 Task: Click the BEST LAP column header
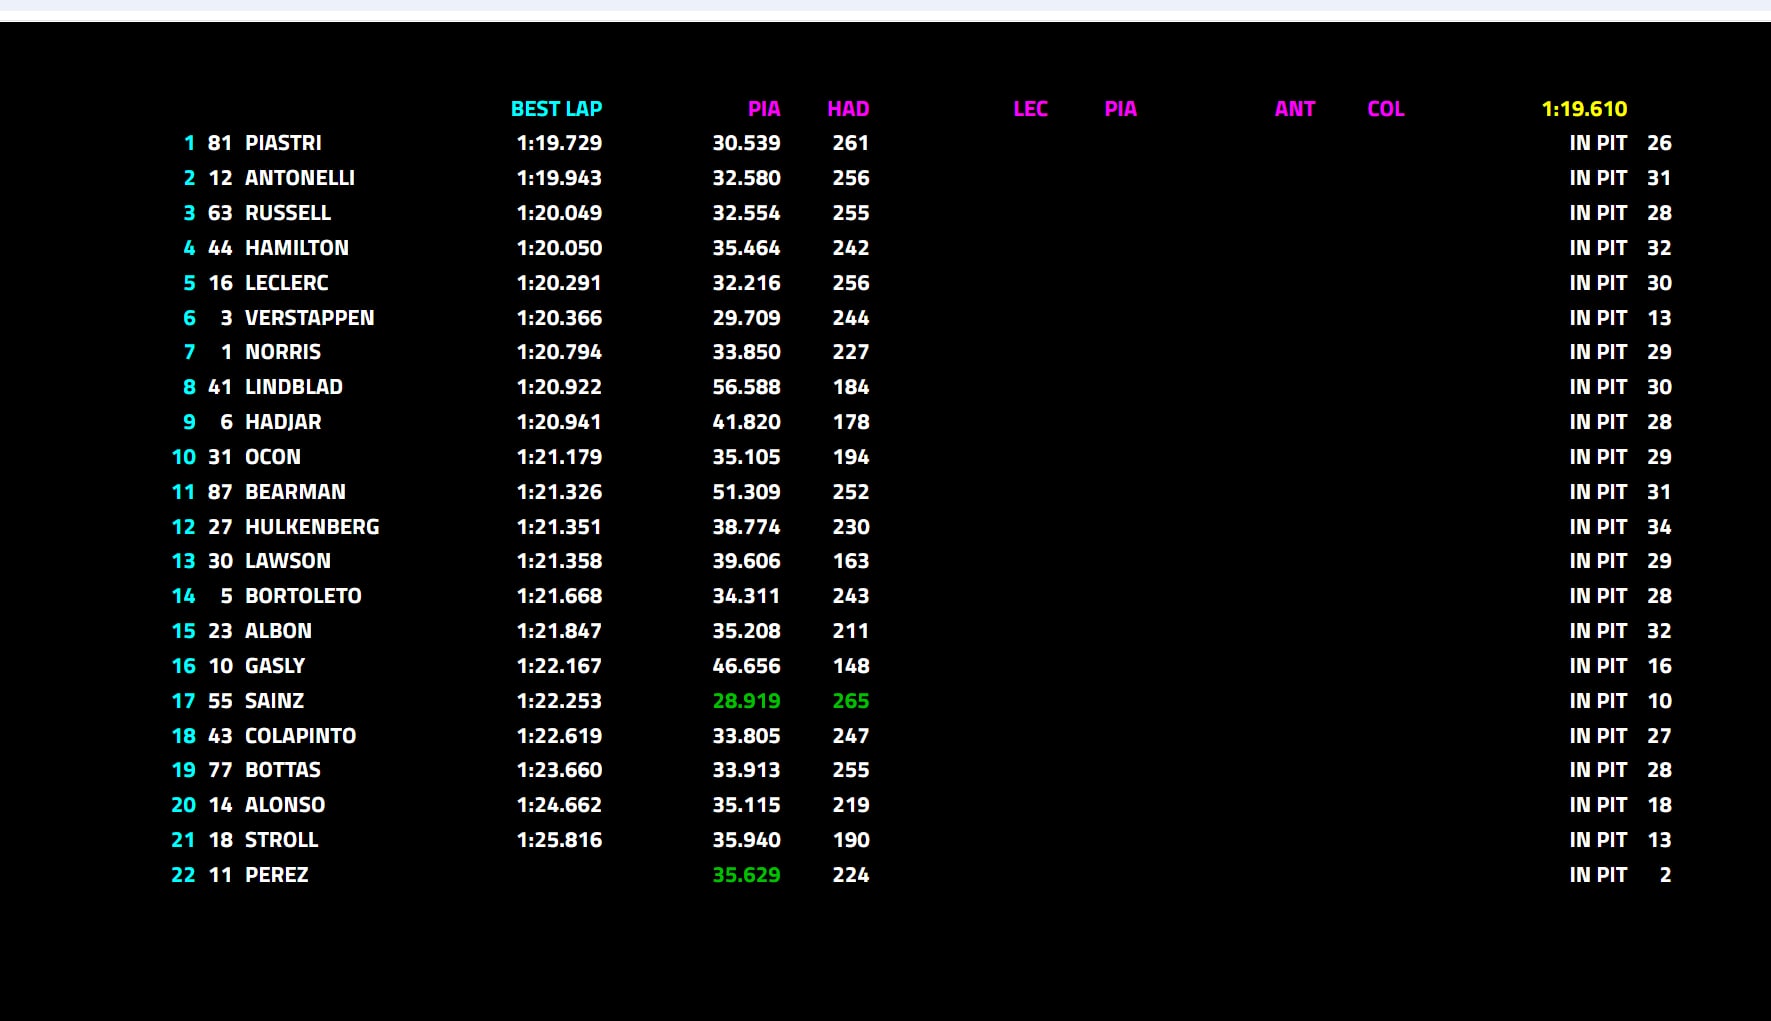point(556,109)
